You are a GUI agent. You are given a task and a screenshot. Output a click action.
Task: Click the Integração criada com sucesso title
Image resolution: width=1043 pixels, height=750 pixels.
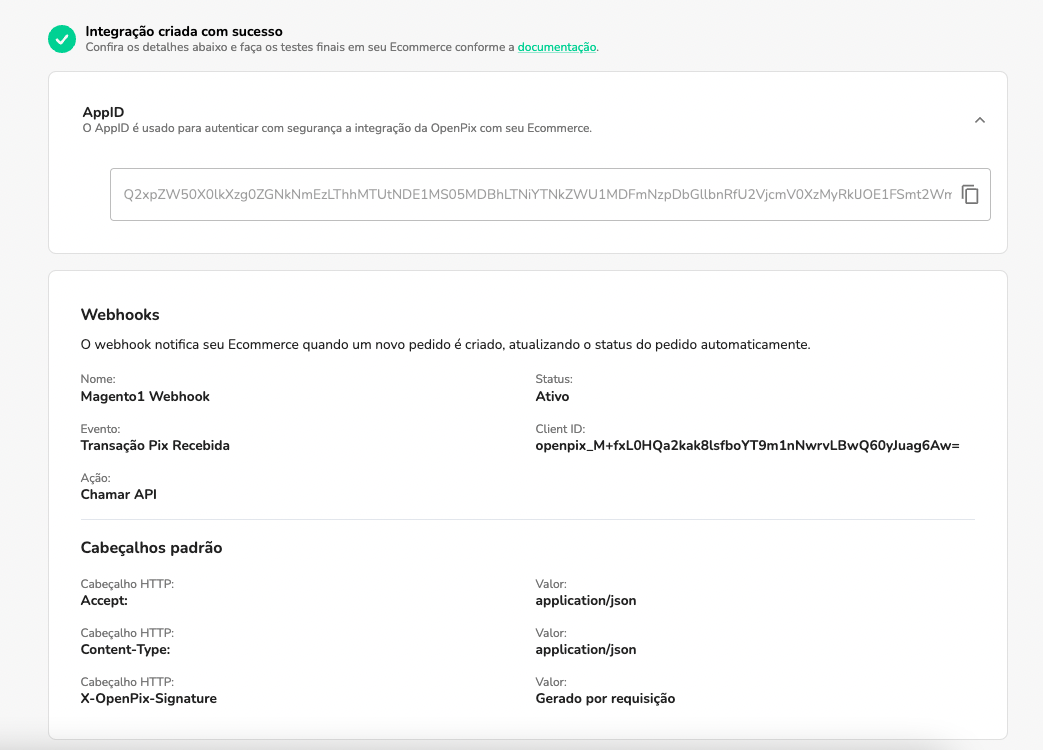184,32
